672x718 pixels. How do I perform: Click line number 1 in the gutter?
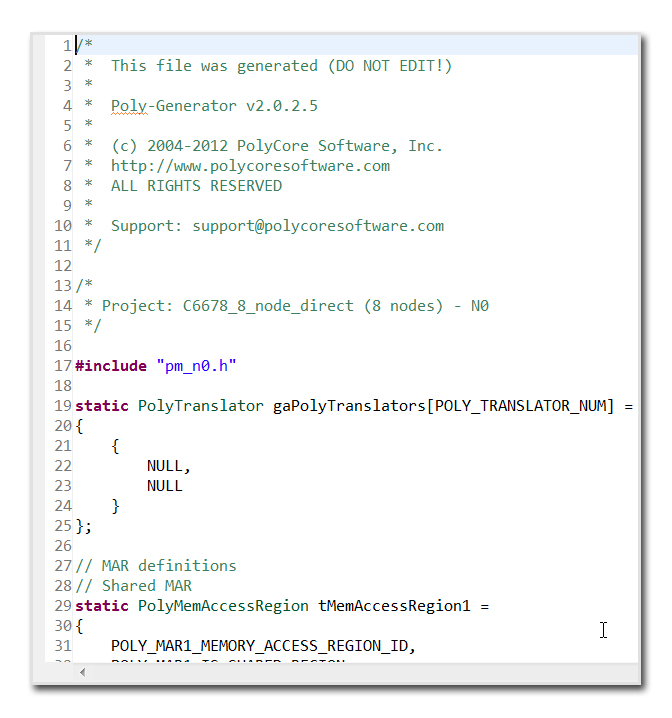coord(66,46)
